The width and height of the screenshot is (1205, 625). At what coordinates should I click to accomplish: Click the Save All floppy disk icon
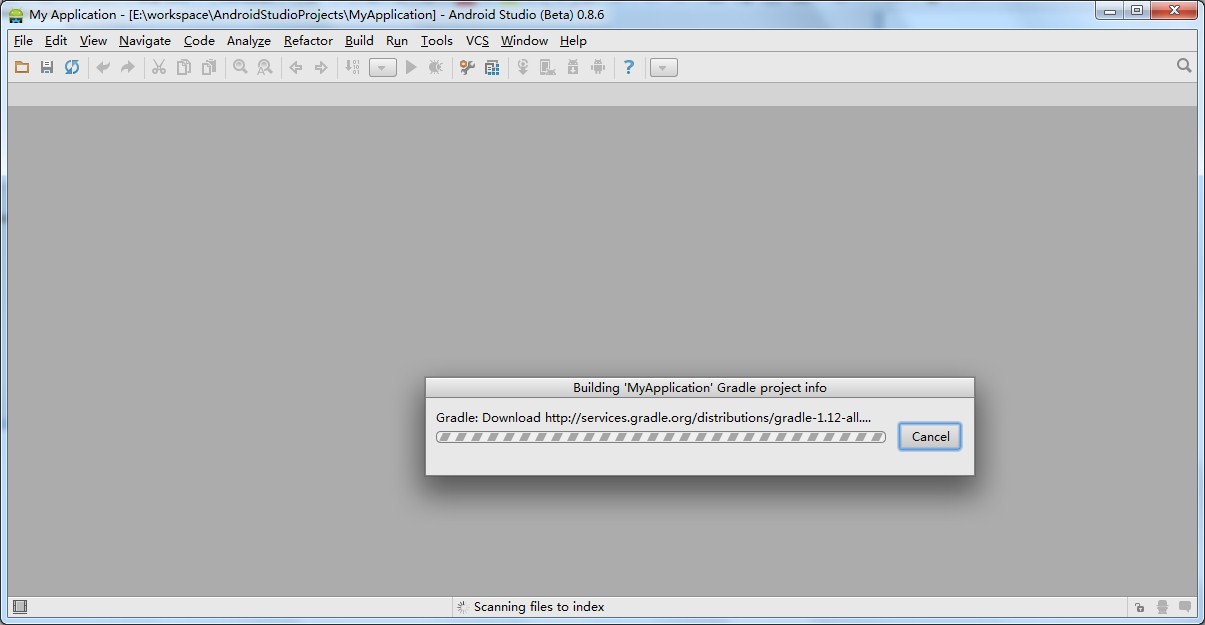[x=46, y=67]
